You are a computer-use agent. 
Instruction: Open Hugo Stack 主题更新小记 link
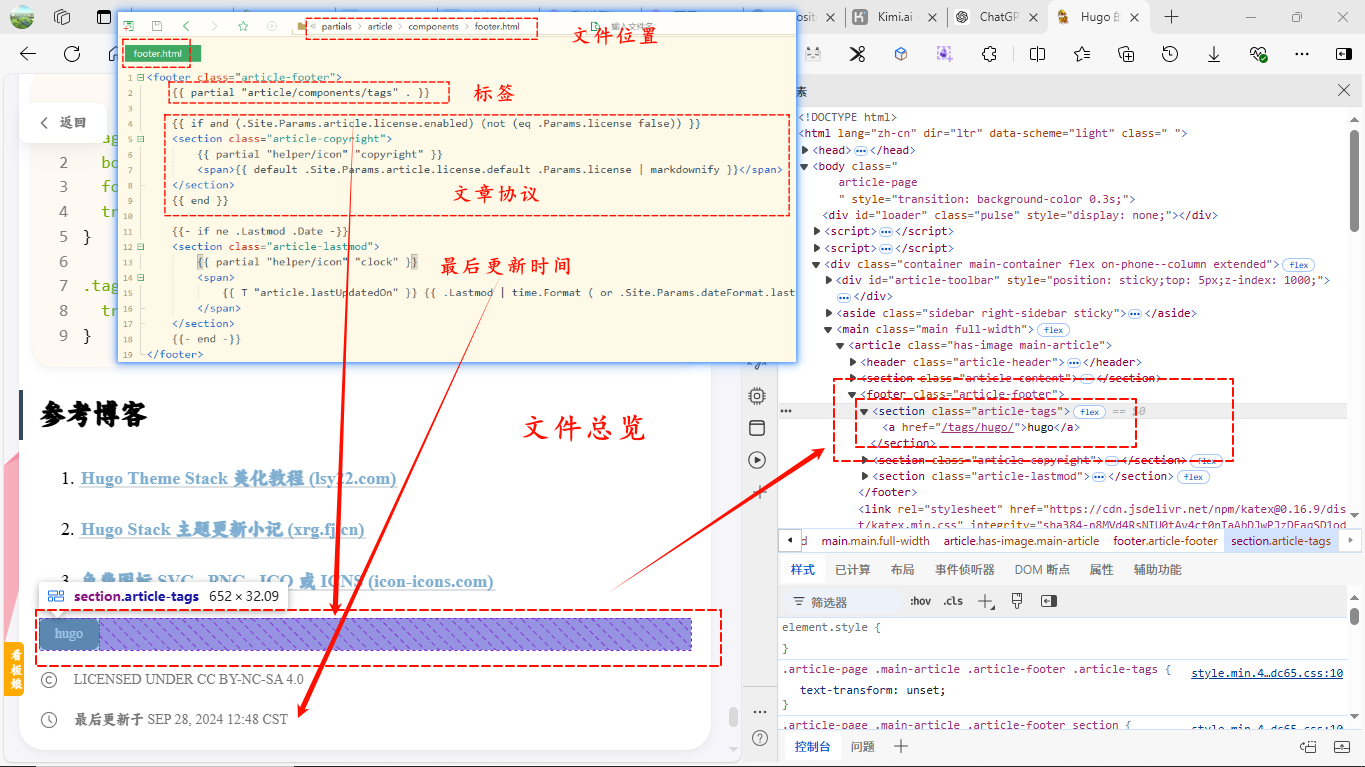pos(222,529)
